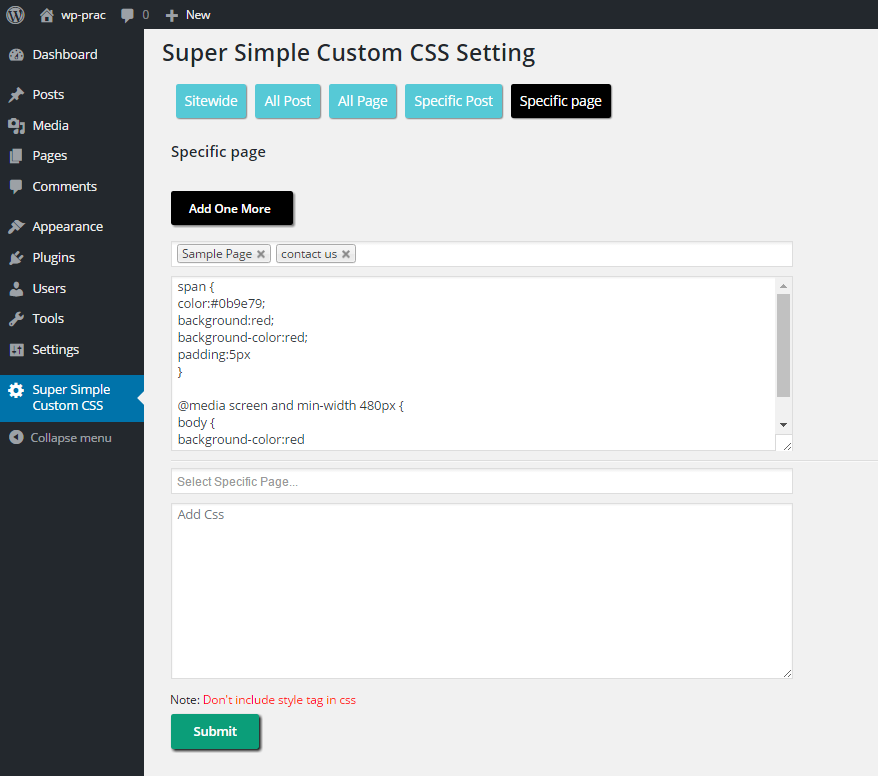Click the home icon next to wp-prac
The image size is (878, 776).
tap(47, 15)
